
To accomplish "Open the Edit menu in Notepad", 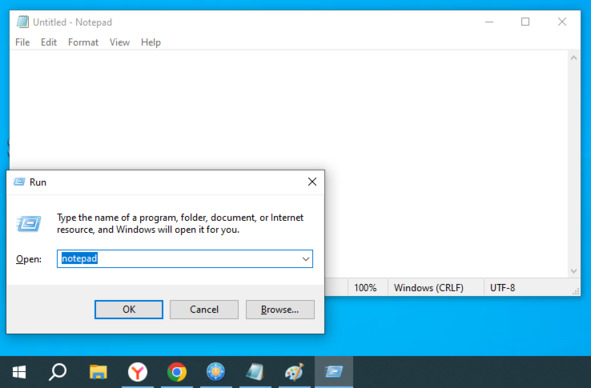I will pyautogui.click(x=49, y=42).
